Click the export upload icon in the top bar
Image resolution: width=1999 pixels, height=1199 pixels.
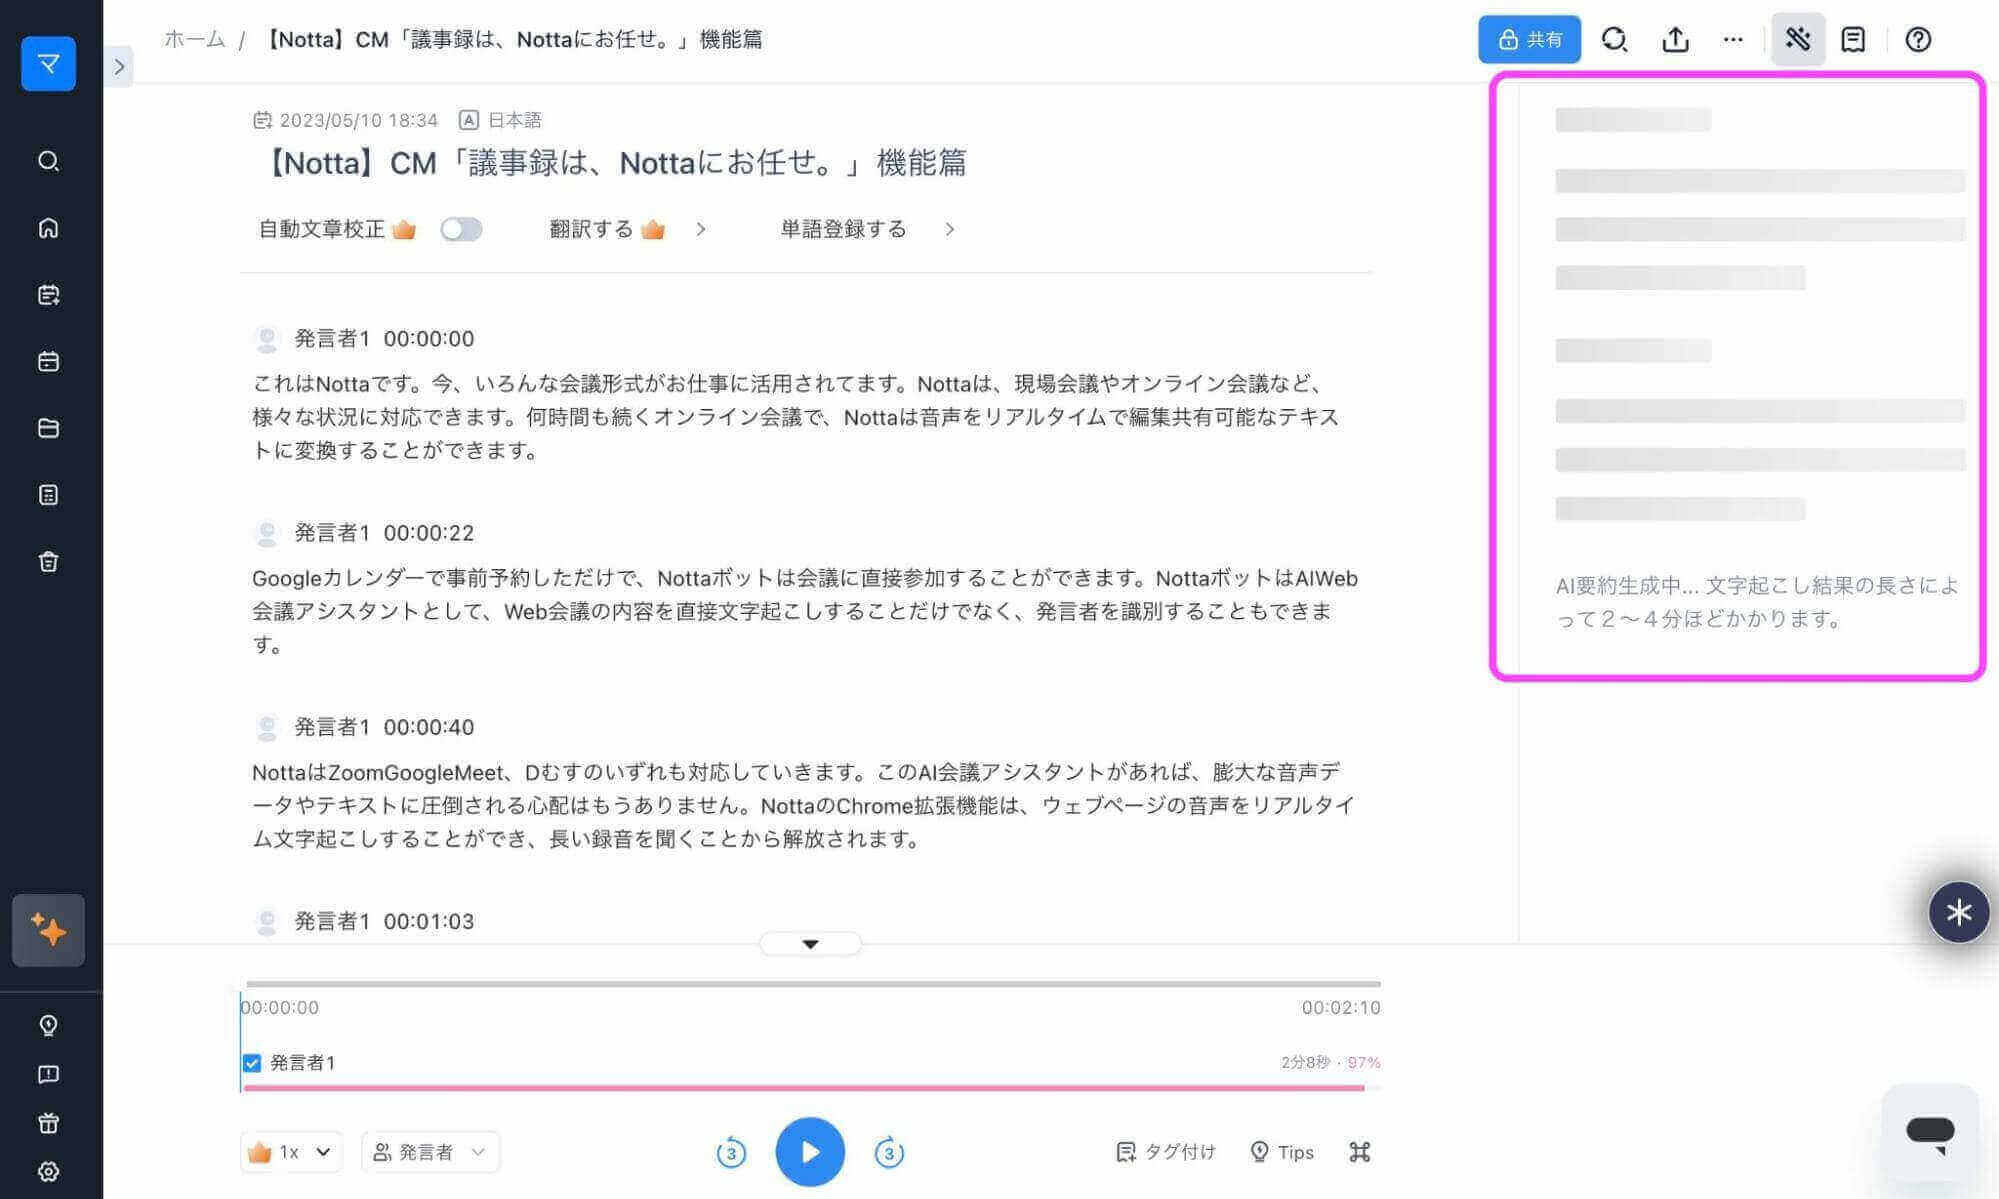1675,39
